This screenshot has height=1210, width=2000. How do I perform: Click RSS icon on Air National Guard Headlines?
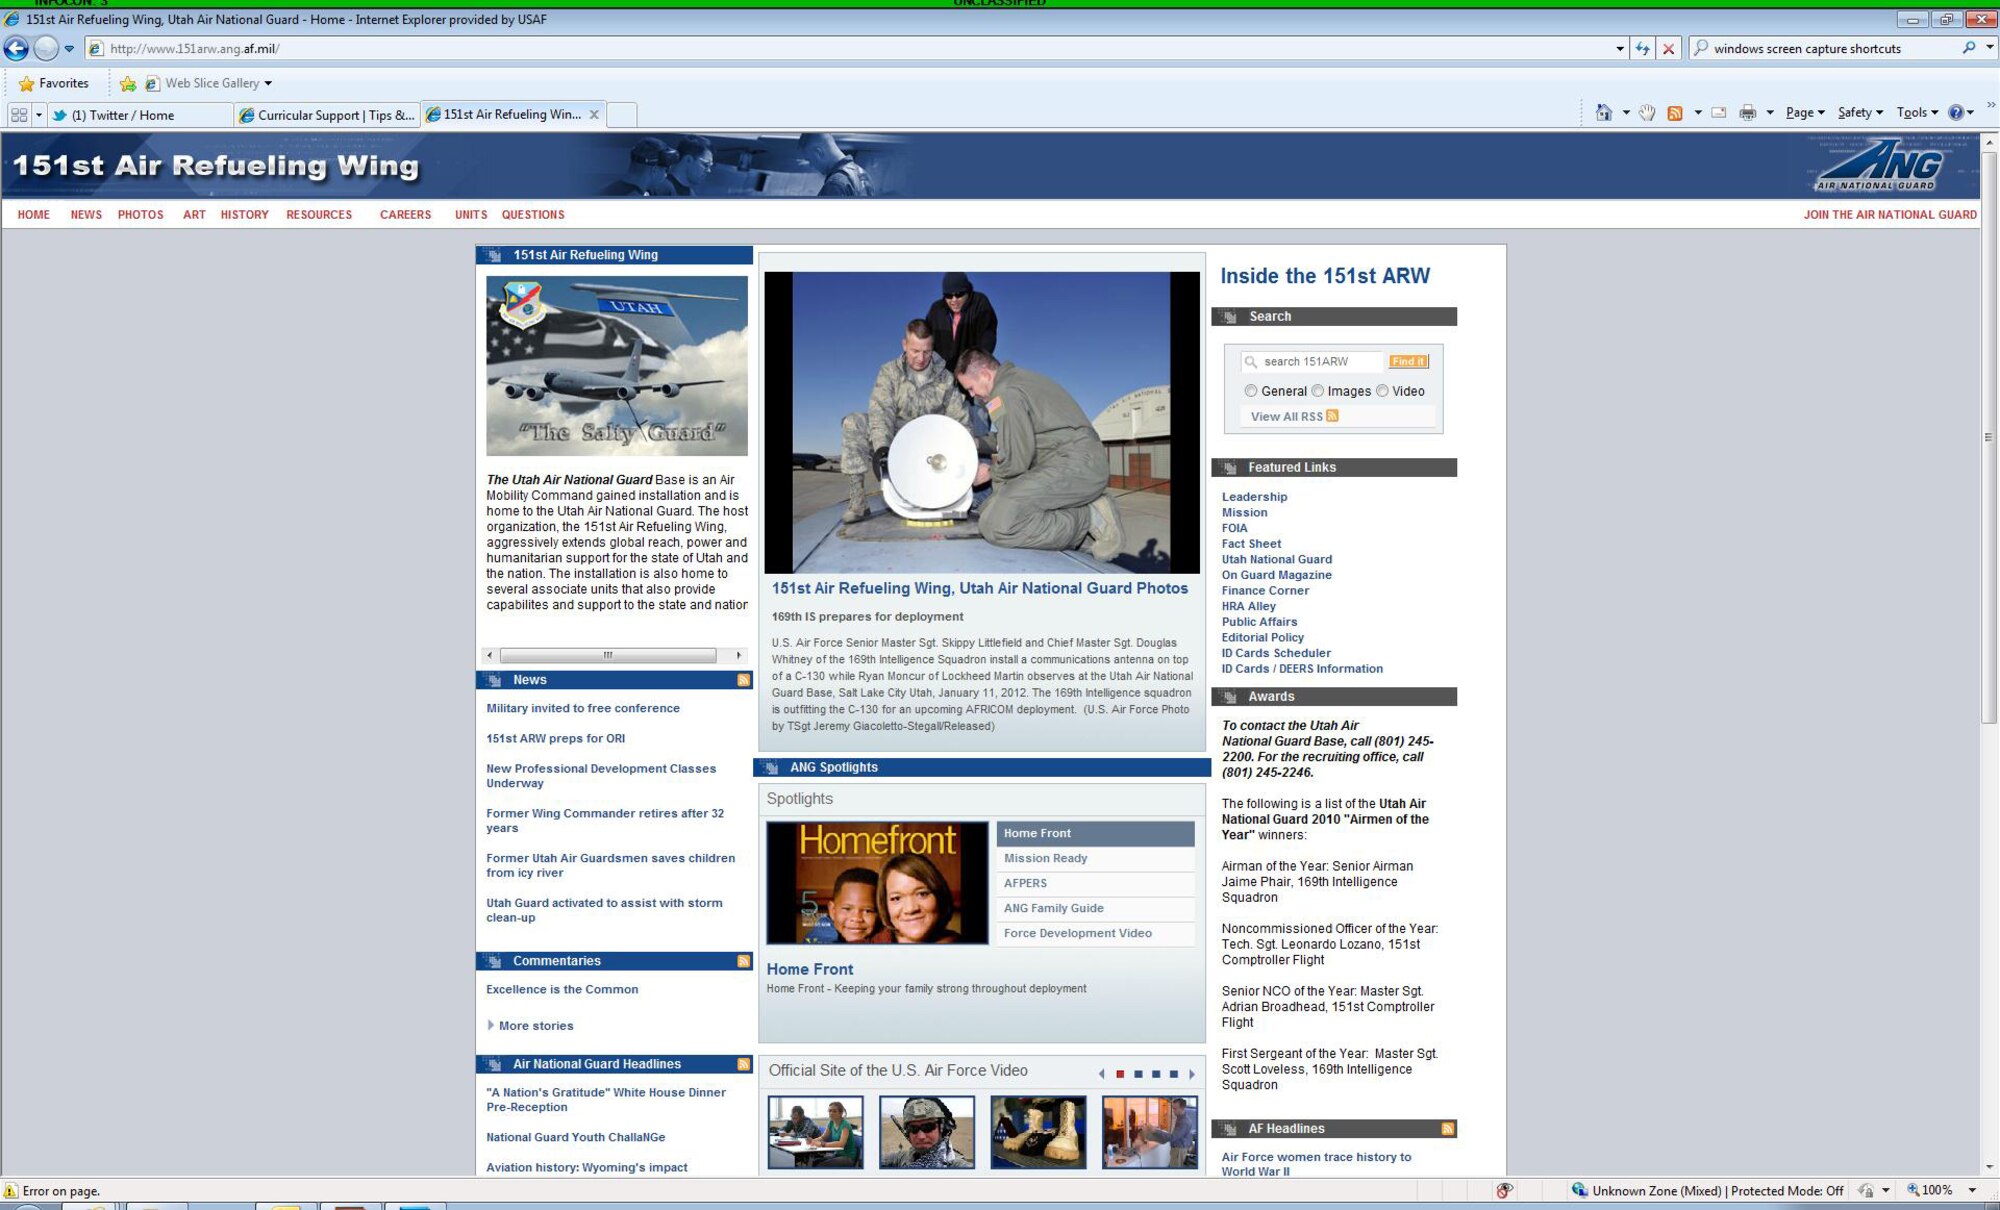tap(743, 1064)
